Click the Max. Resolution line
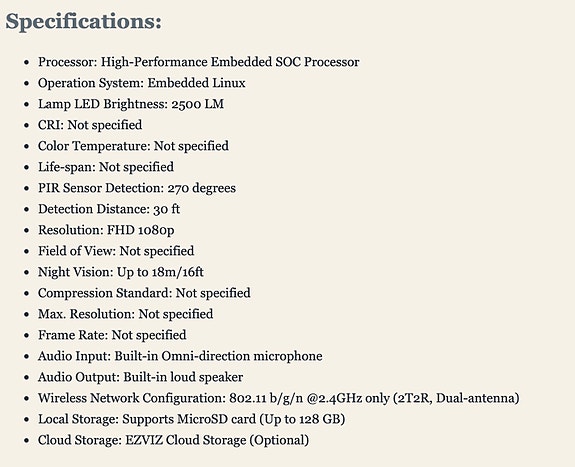Viewport: 575px width, 467px height. pyautogui.click(x=125, y=314)
